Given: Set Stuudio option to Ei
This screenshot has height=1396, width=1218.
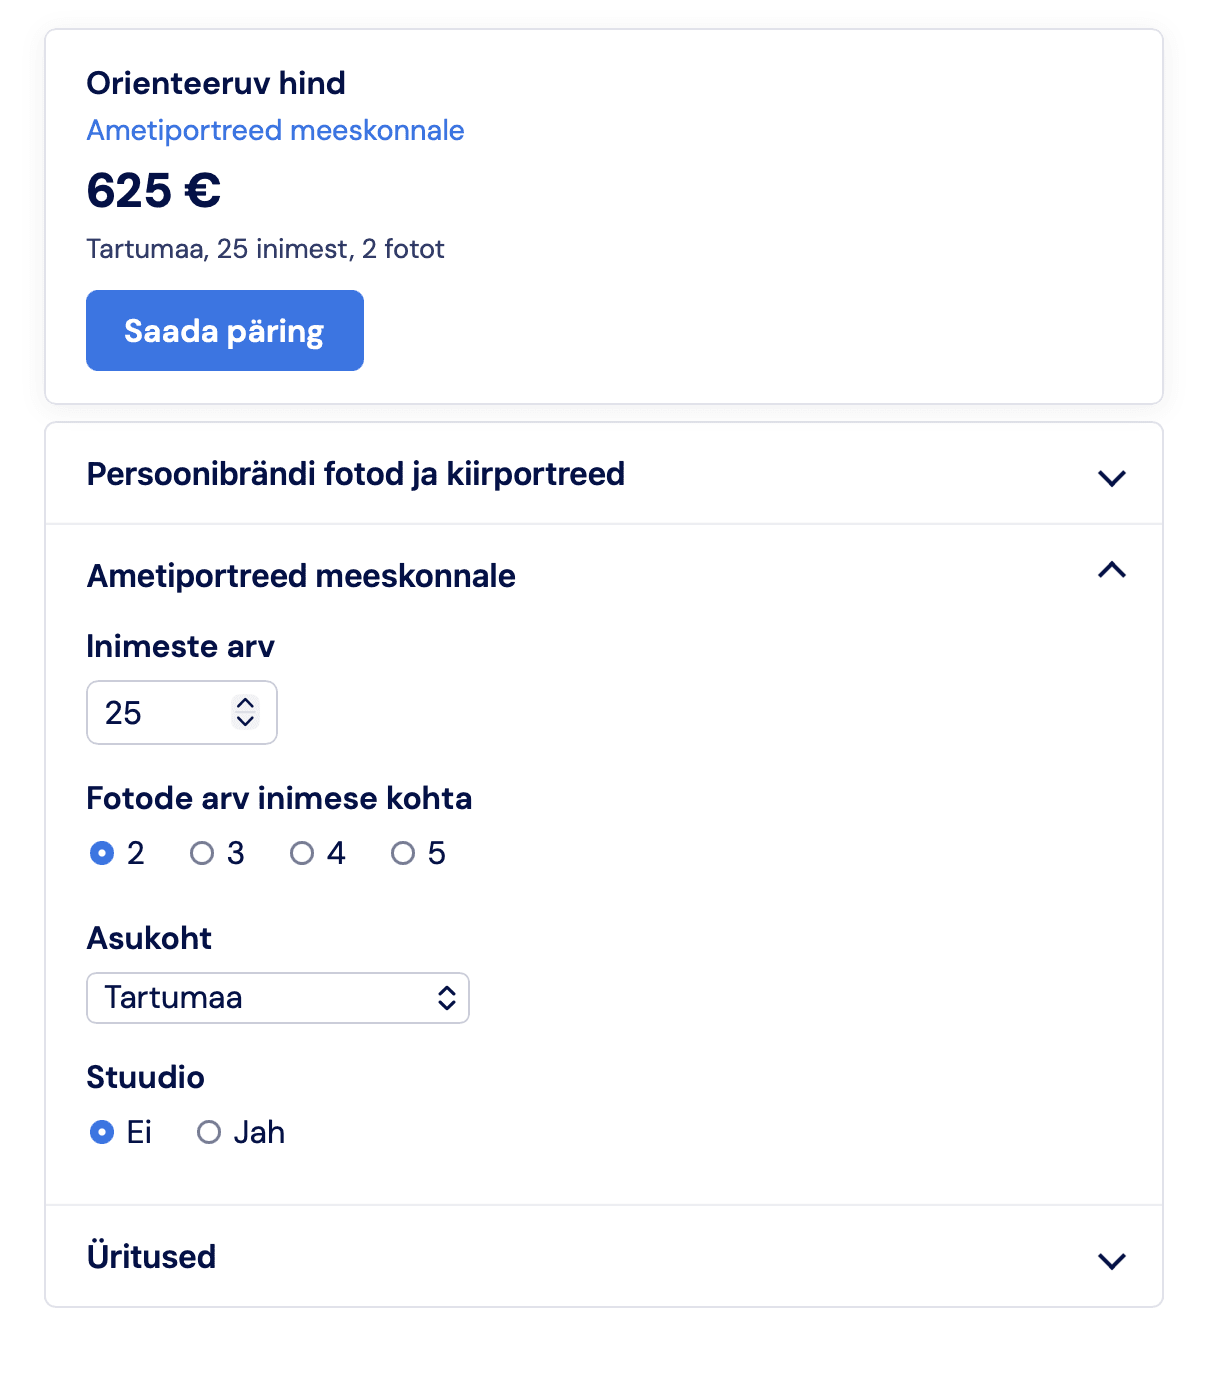Looking at the screenshot, I should coord(102,1132).
